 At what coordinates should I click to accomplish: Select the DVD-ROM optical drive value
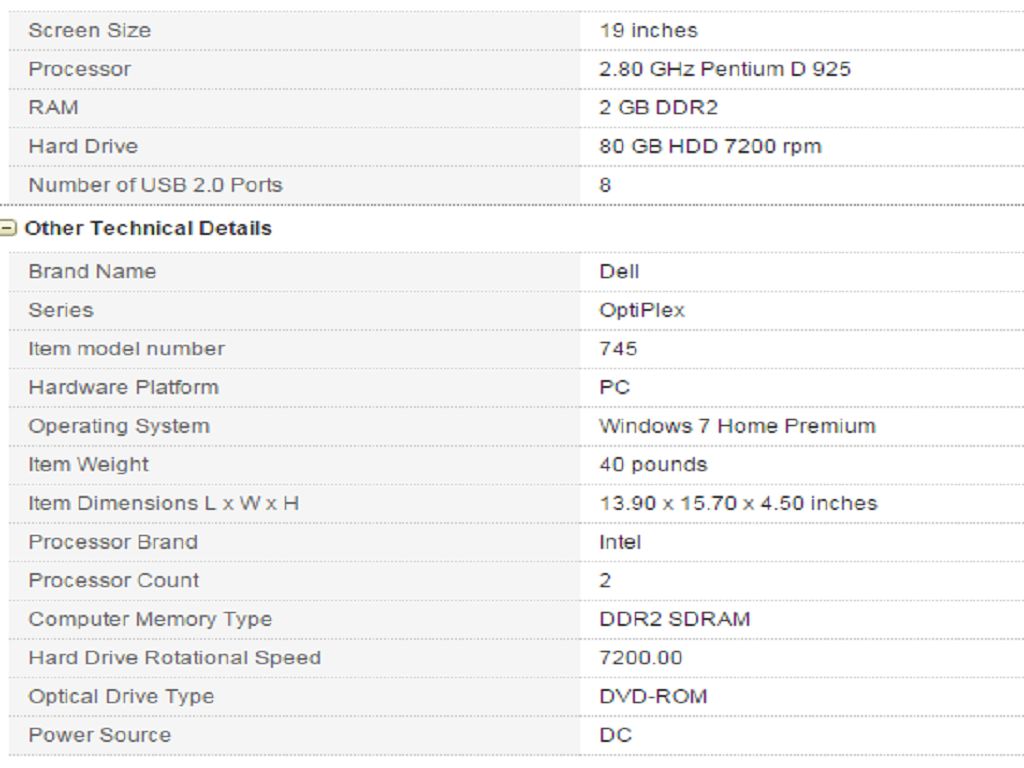click(653, 696)
